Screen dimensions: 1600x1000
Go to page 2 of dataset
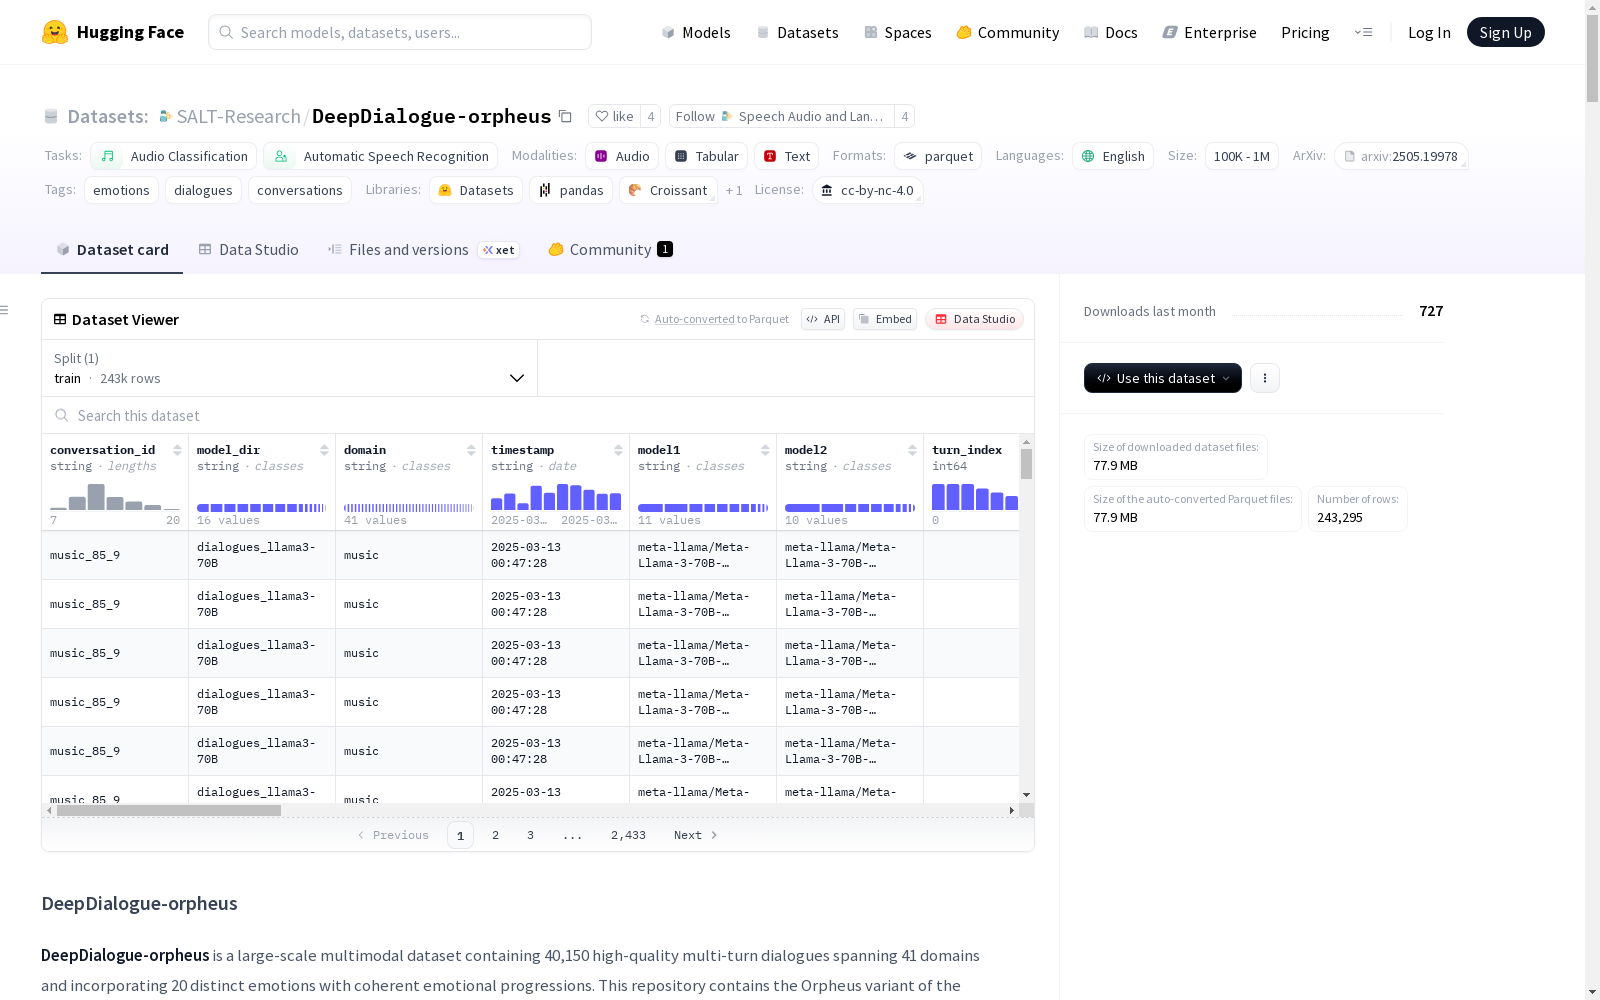pos(495,835)
